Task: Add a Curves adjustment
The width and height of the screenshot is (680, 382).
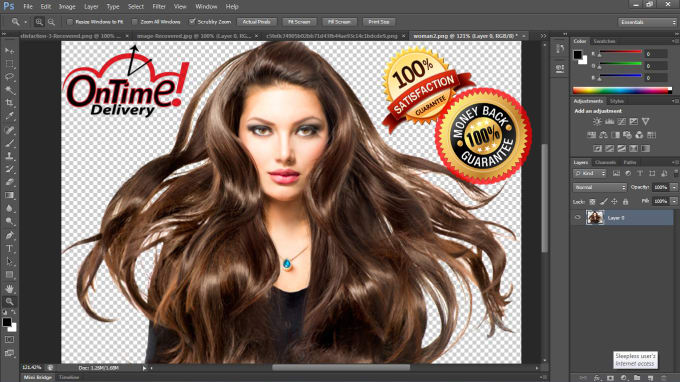Action: (621, 121)
